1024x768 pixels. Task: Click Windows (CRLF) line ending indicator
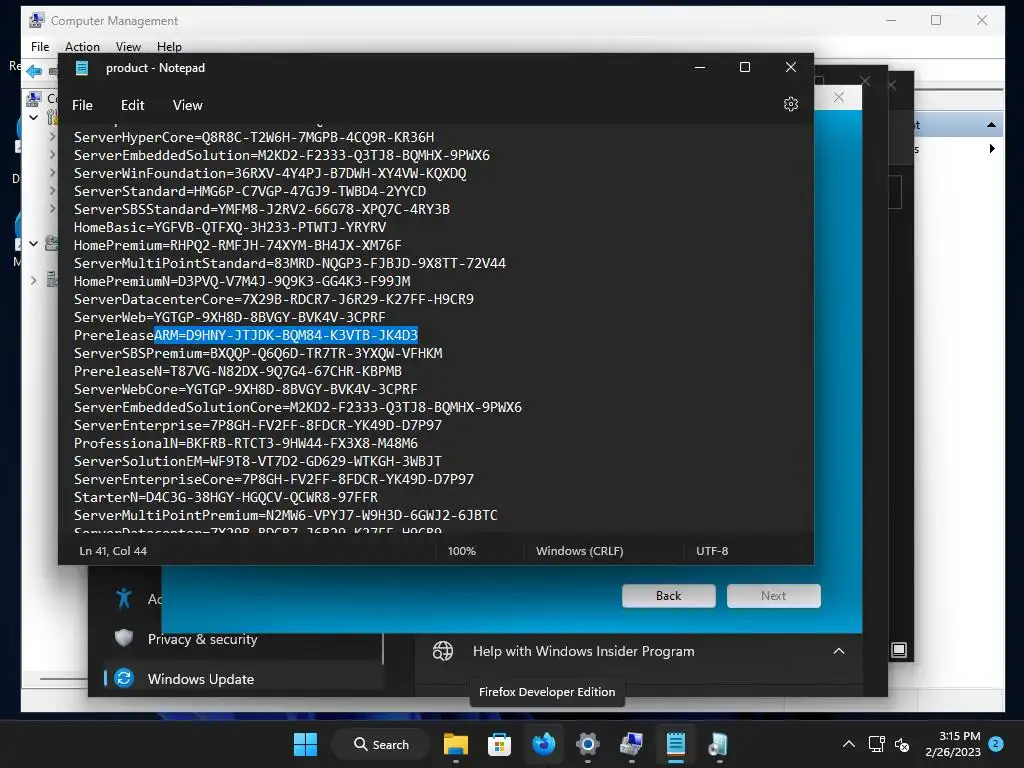pos(580,551)
